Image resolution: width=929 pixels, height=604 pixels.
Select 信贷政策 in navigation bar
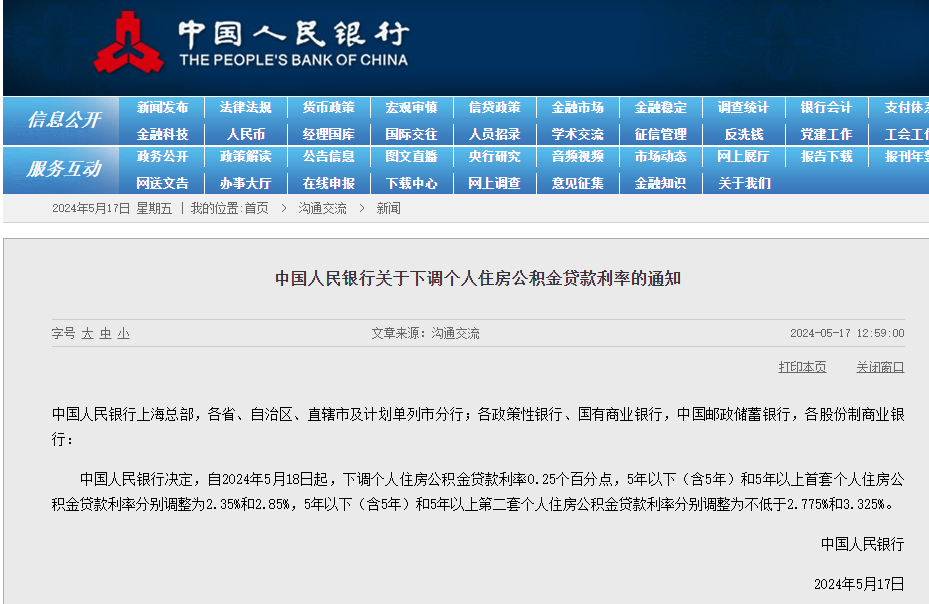[x=494, y=108]
